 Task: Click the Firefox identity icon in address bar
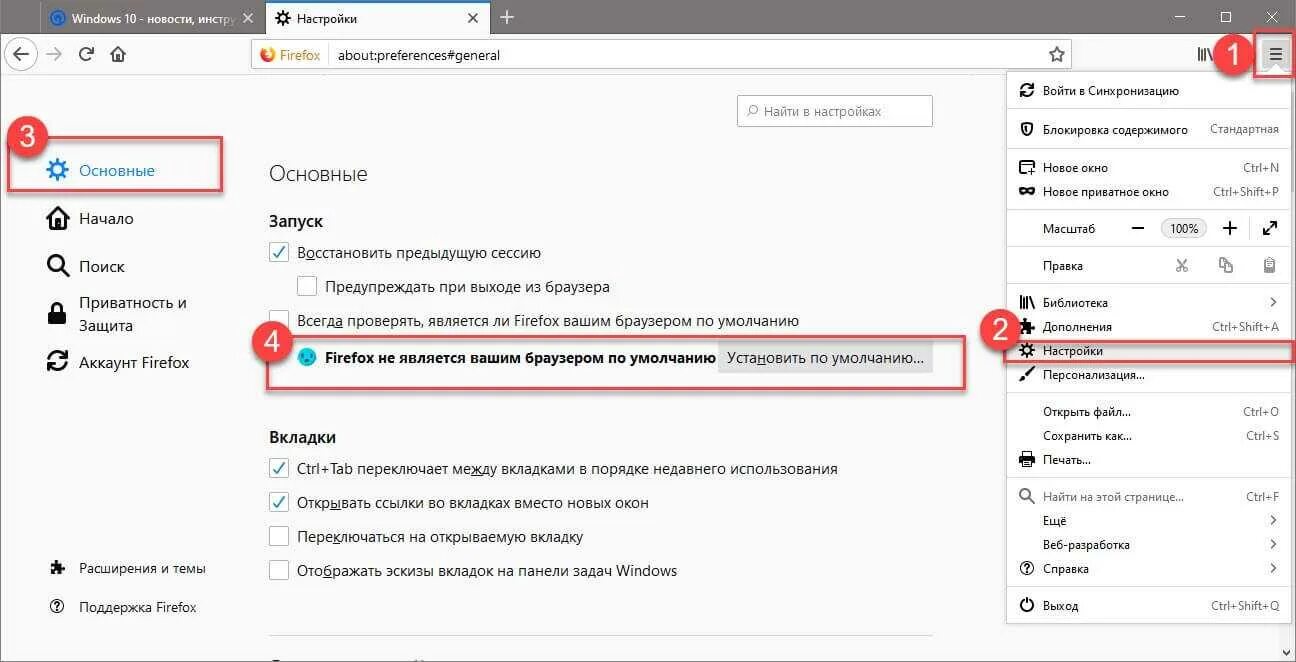click(290, 55)
